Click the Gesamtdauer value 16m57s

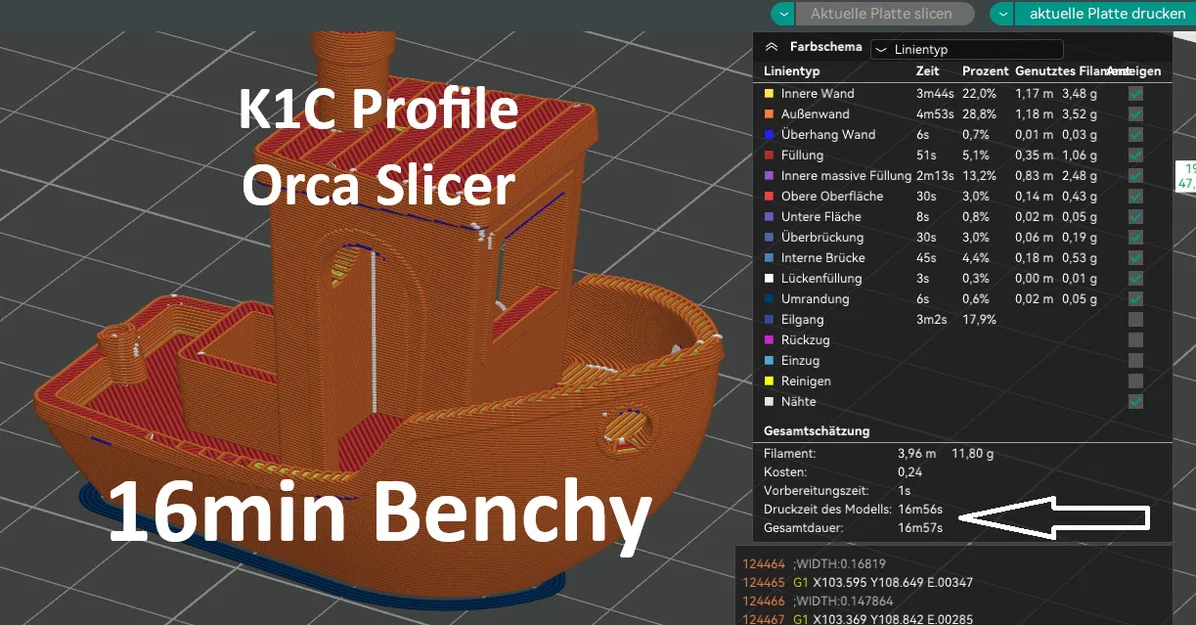(x=920, y=528)
